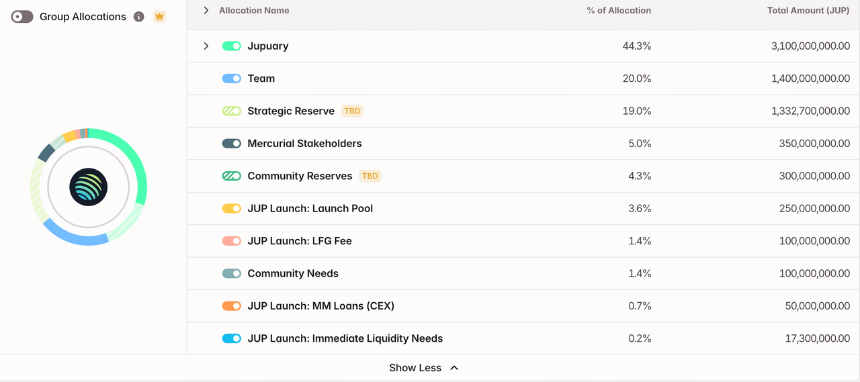Click the dark slate Mercurial donut segment
This screenshot has height=382, width=860.
pos(46,153)
